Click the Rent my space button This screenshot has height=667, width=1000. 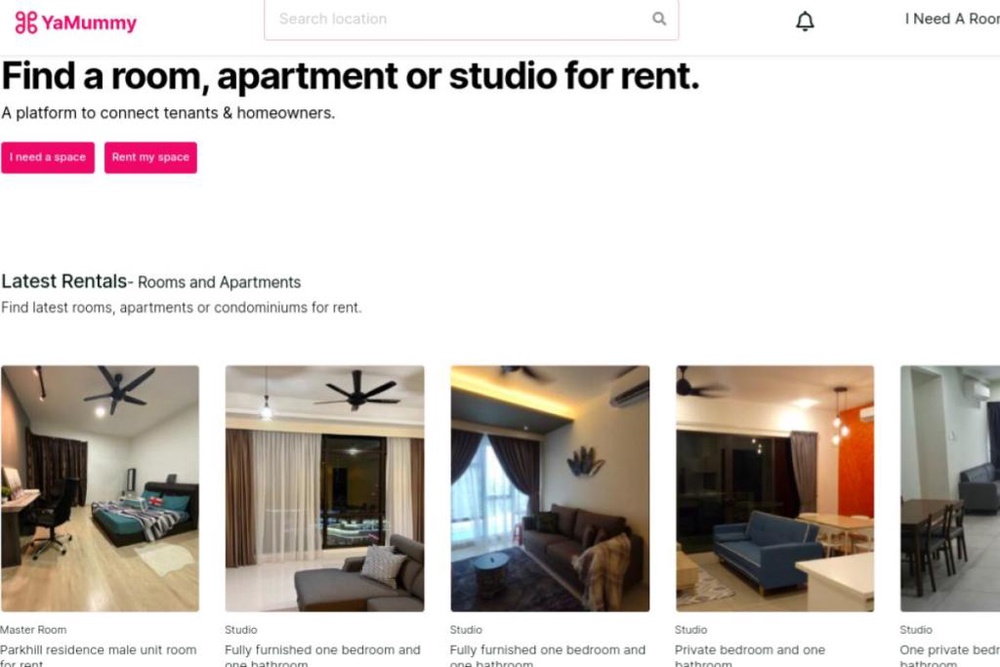[x=151, y=158]
